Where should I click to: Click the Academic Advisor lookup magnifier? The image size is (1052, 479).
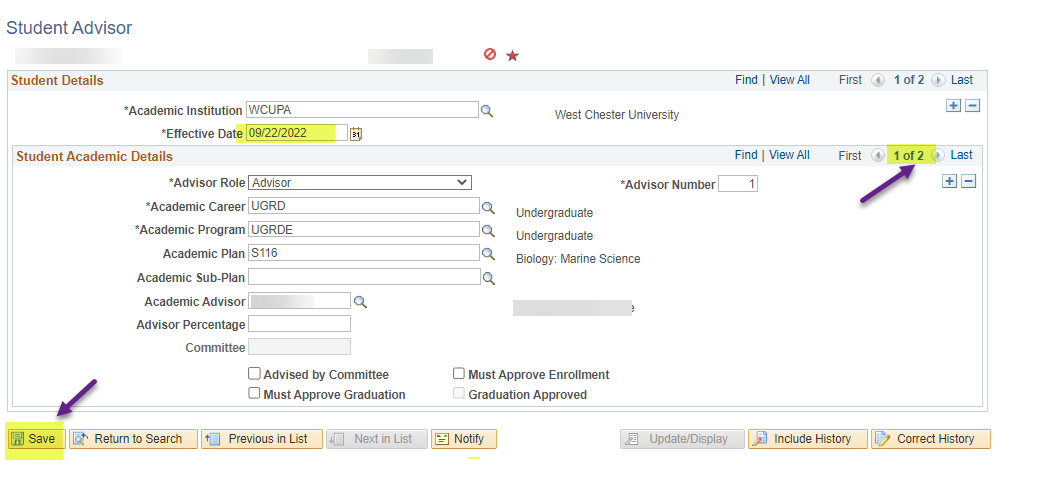tap(360, 301)
